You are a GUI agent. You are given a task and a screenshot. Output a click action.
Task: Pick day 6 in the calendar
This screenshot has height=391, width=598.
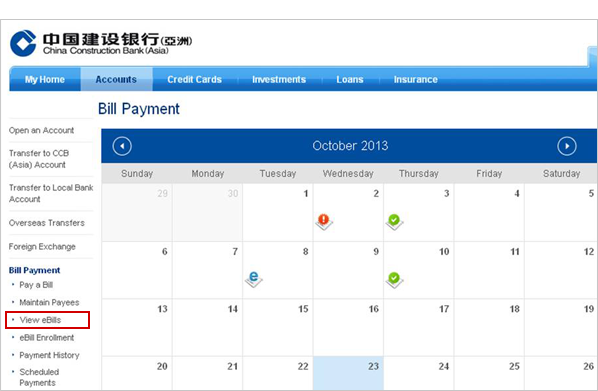point(137,270)
